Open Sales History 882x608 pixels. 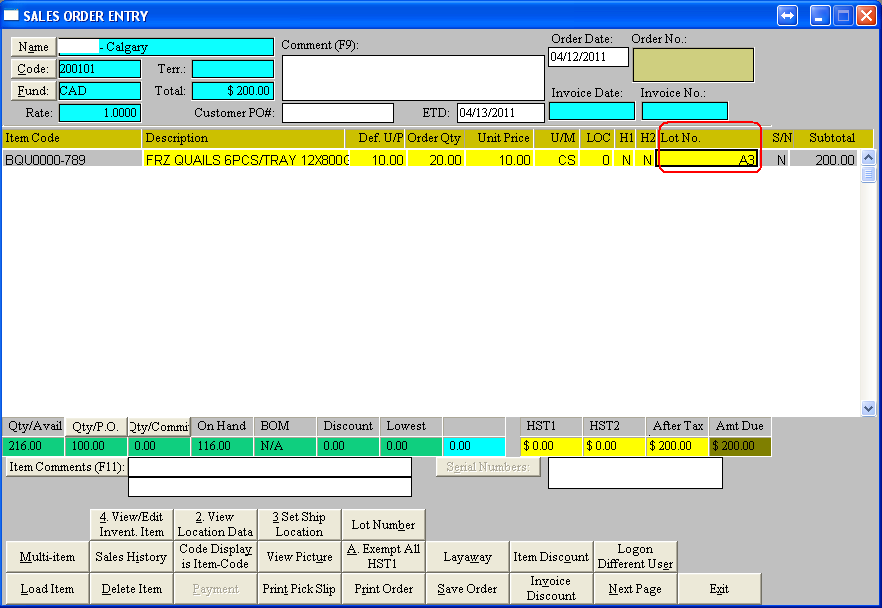tap(131, 557)
